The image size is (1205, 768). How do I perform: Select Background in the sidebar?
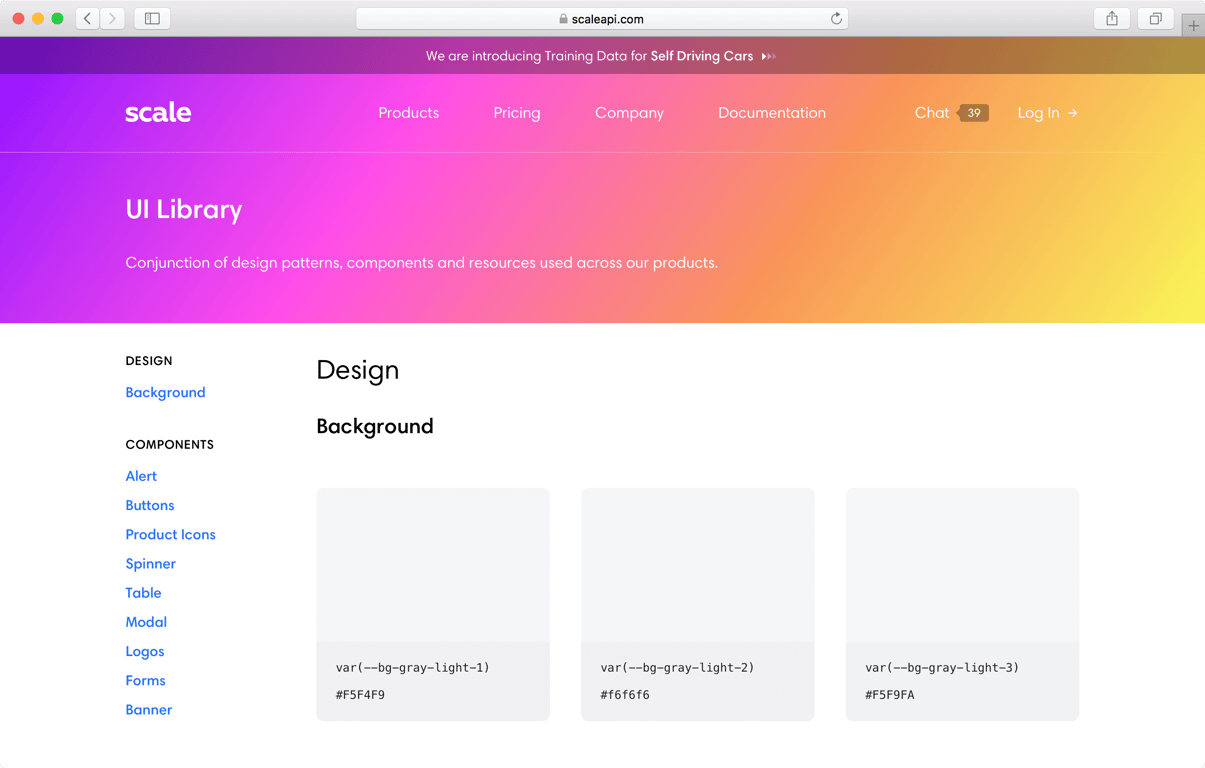tap(165, 392)
